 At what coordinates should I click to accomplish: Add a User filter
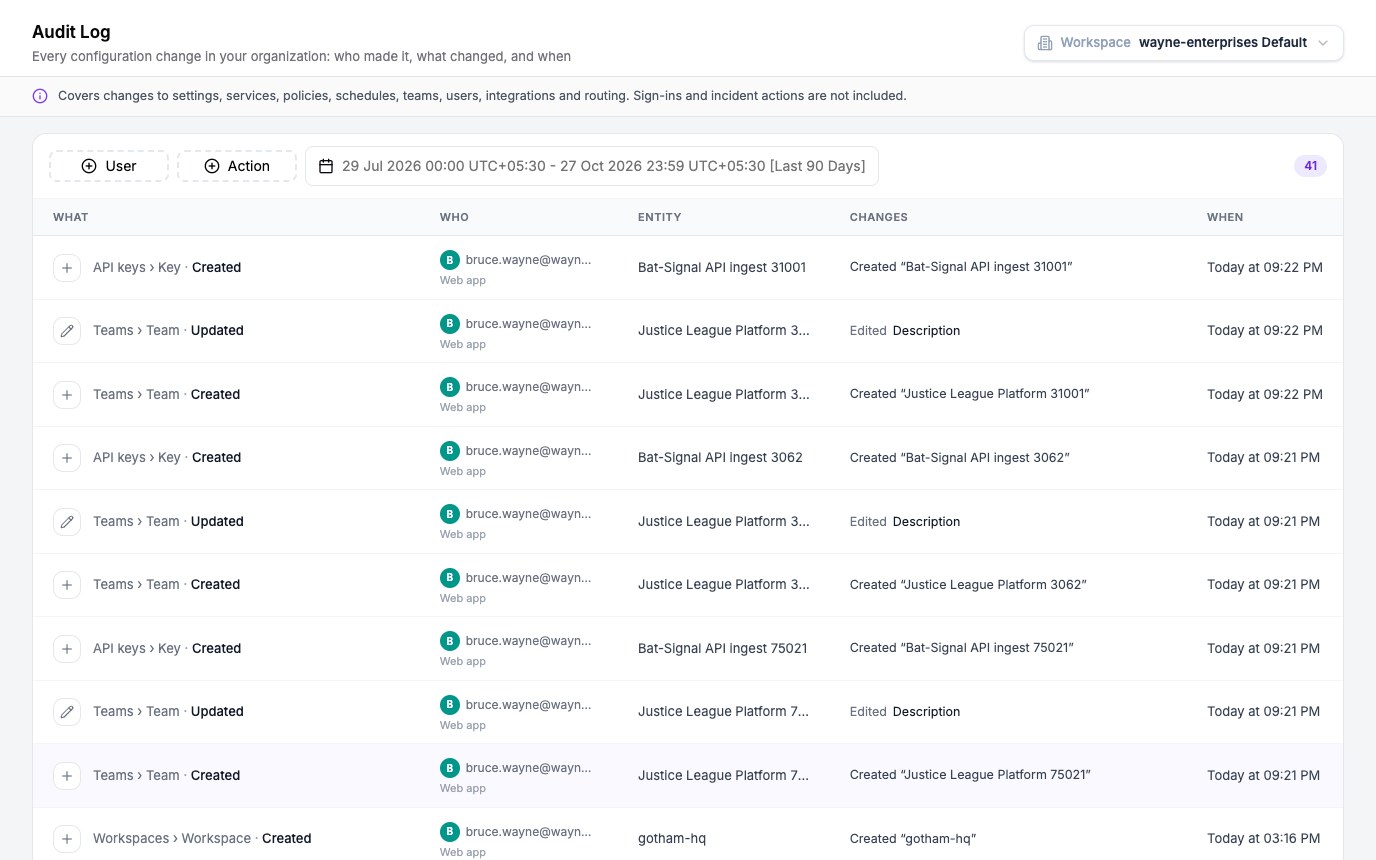click(109, 166)
